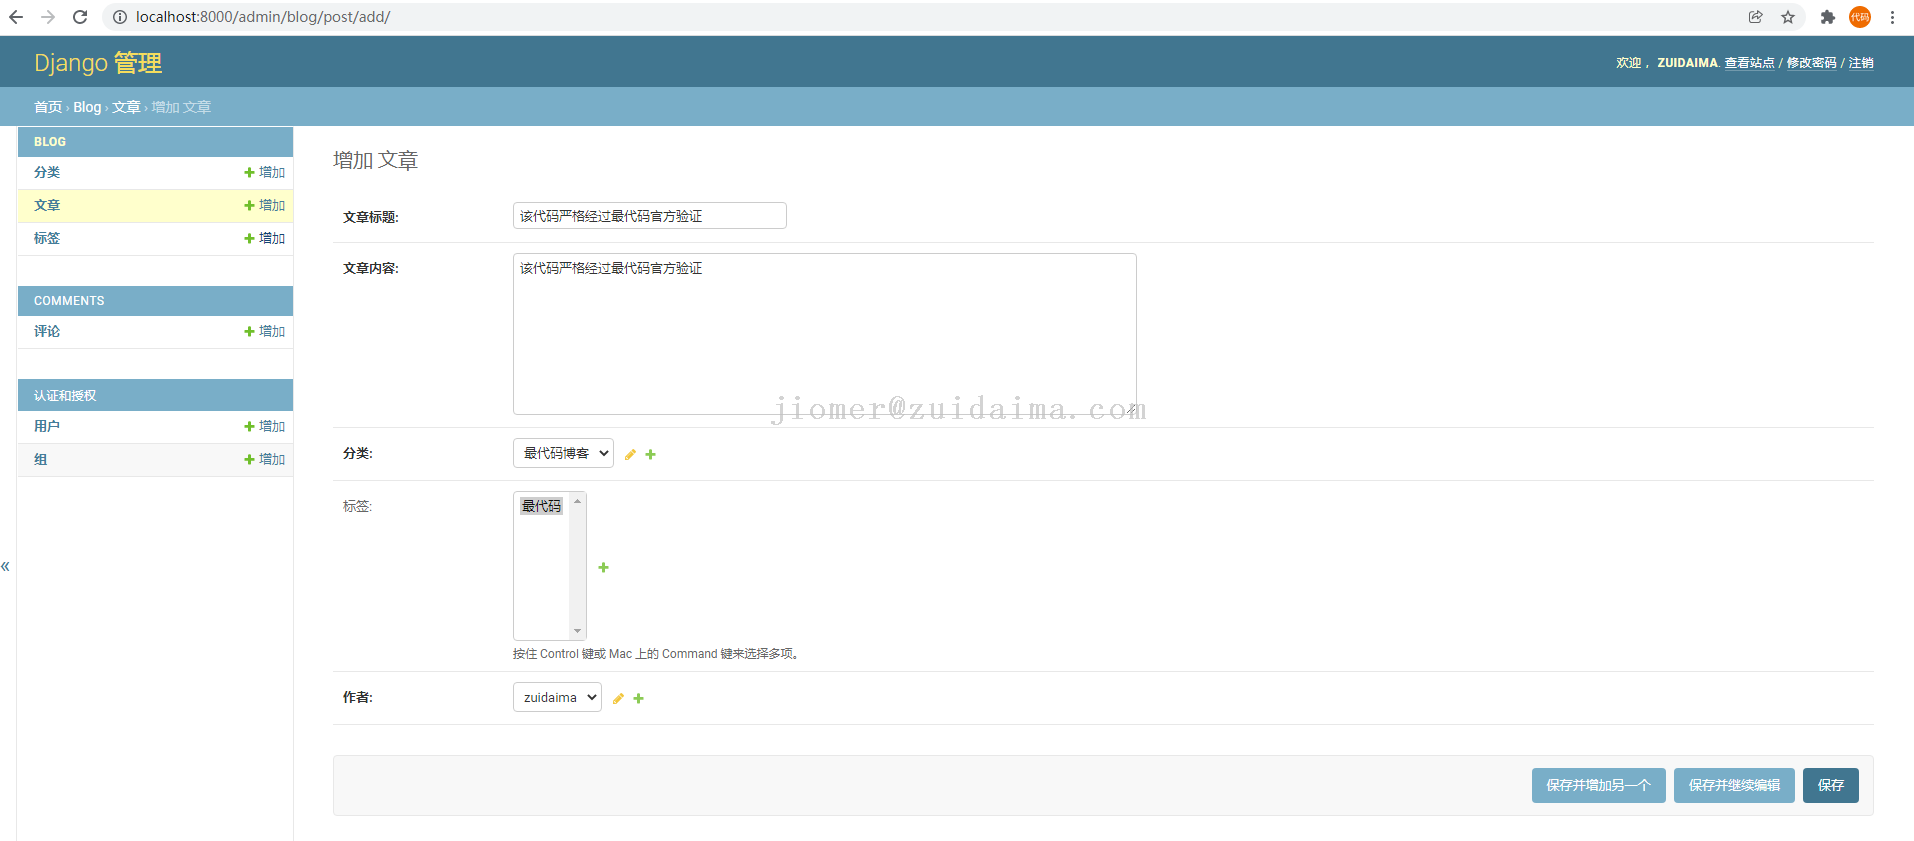Click the pencil icon to edit selected 作者
This screenshot has height=841, width=1914.
click(x=618, y=698)
